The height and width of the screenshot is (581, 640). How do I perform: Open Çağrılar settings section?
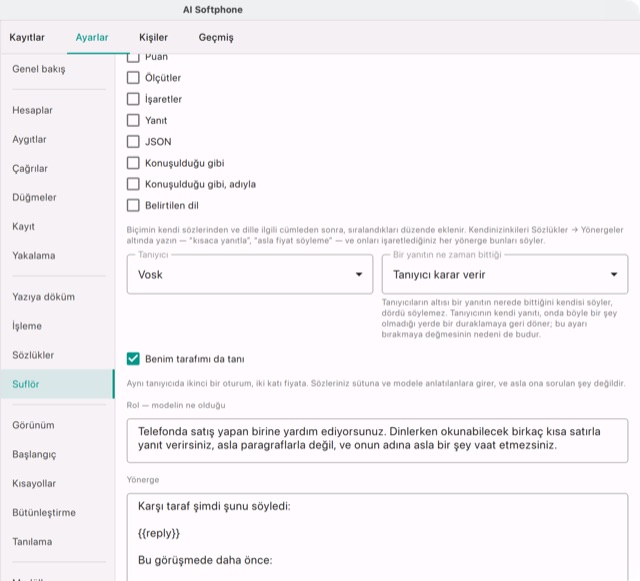(x=57, y=168)
